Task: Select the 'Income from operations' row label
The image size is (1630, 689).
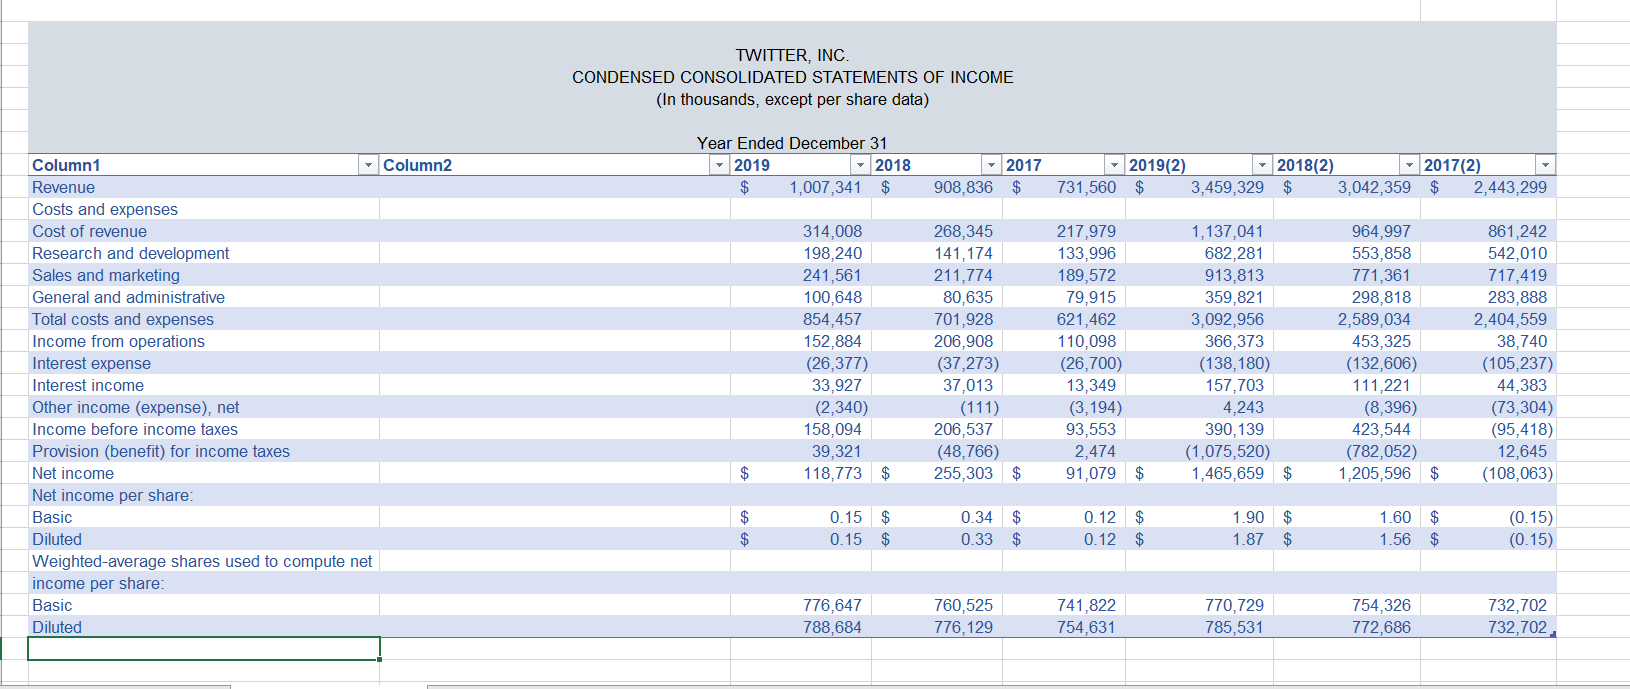Action: pos(118,341)
